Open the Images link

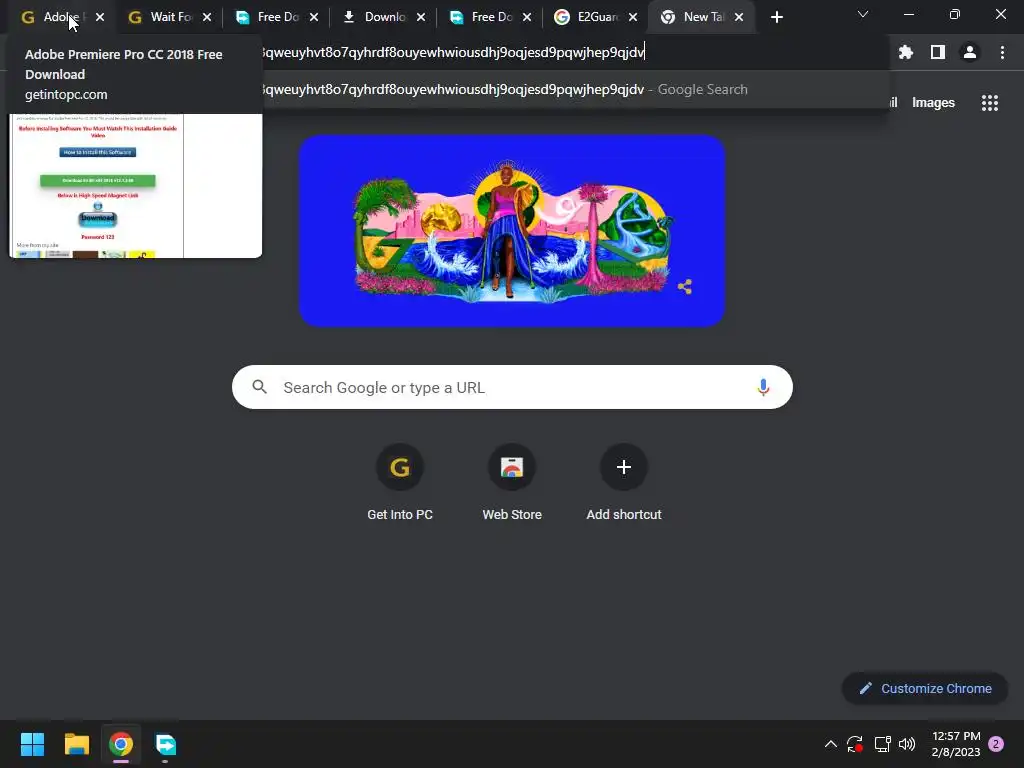click(933, 103)
